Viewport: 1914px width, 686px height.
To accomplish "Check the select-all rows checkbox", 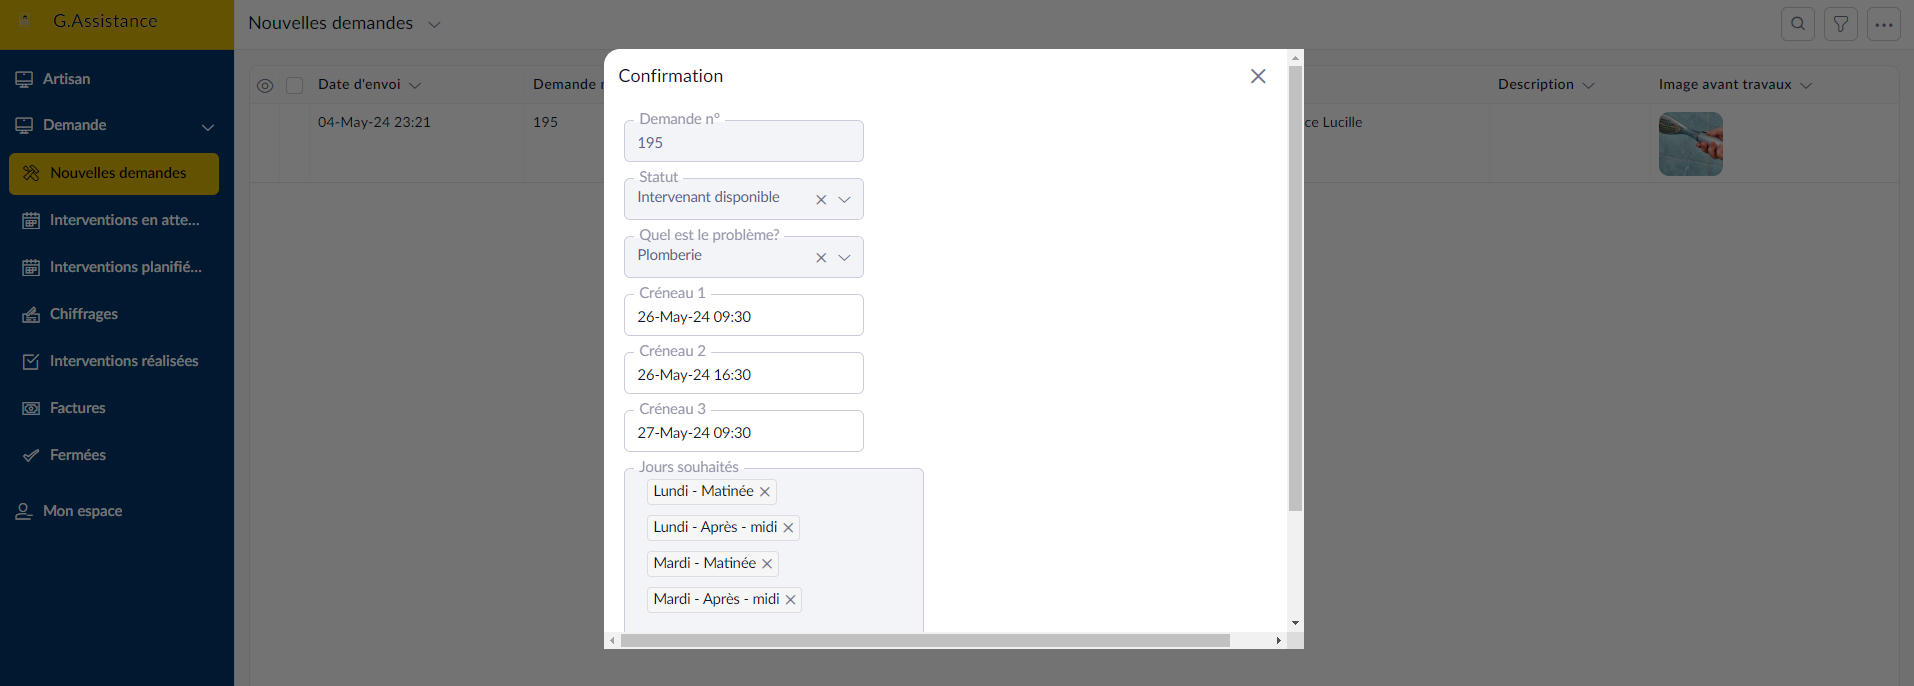I will [295, 86].
